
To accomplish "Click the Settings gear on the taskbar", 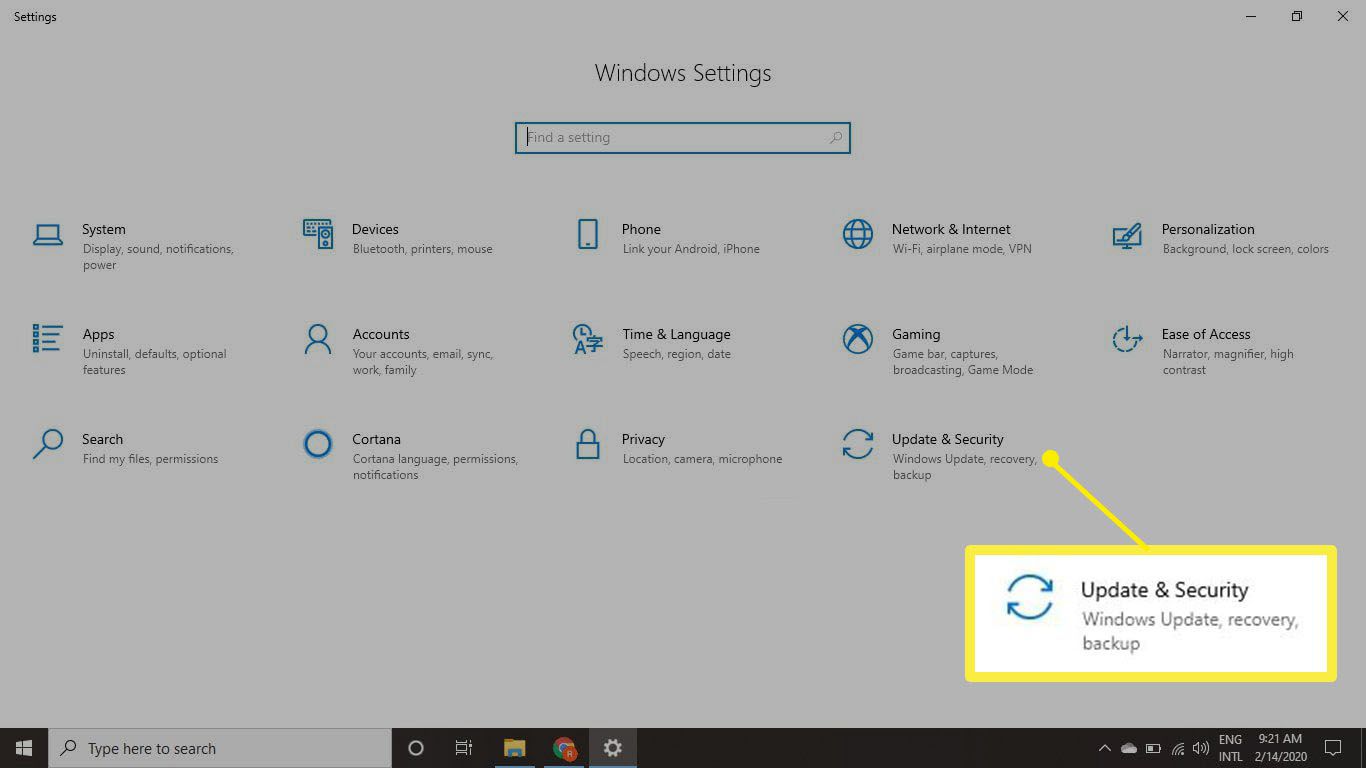I will coord(613,748).
